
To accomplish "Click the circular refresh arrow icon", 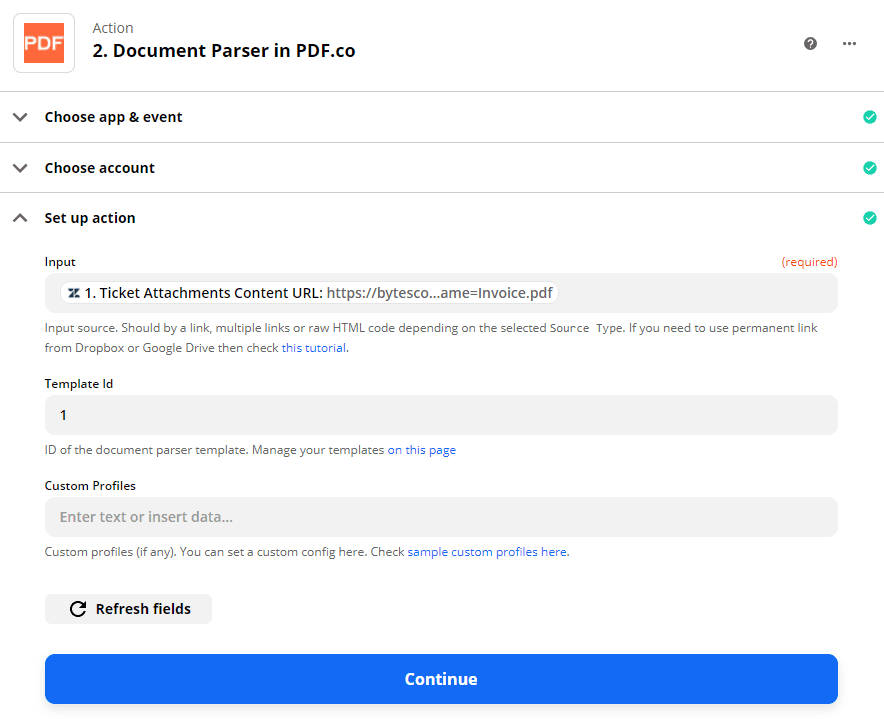I will [79, 608].
